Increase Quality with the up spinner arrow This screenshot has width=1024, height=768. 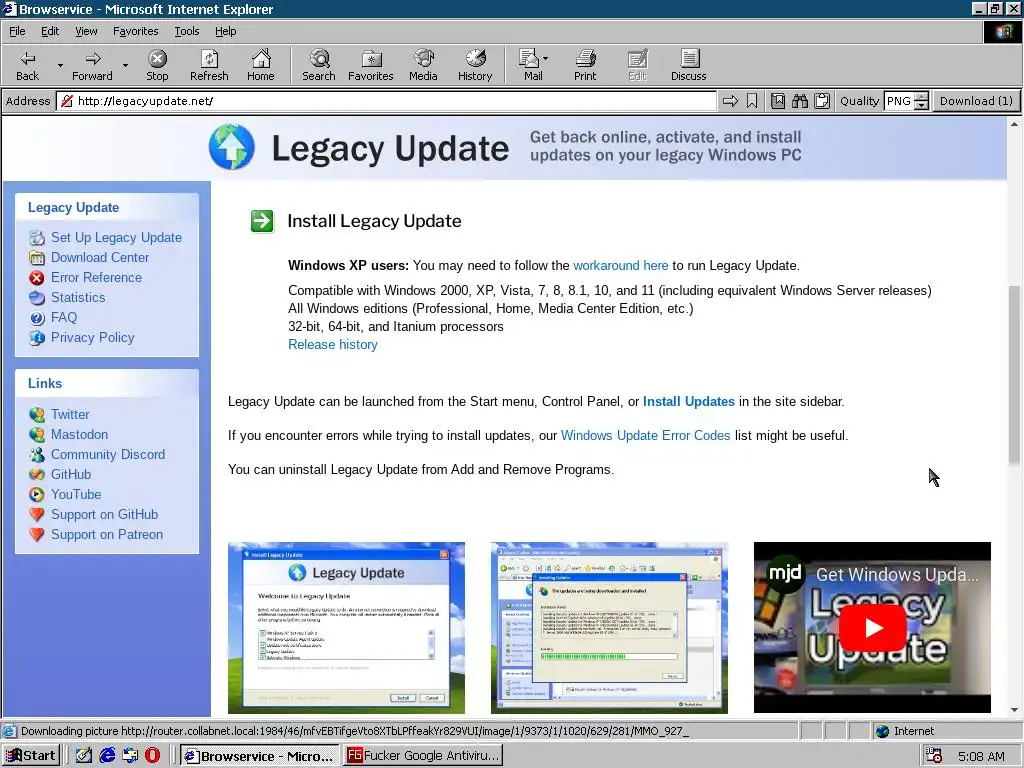click(921, 97)
